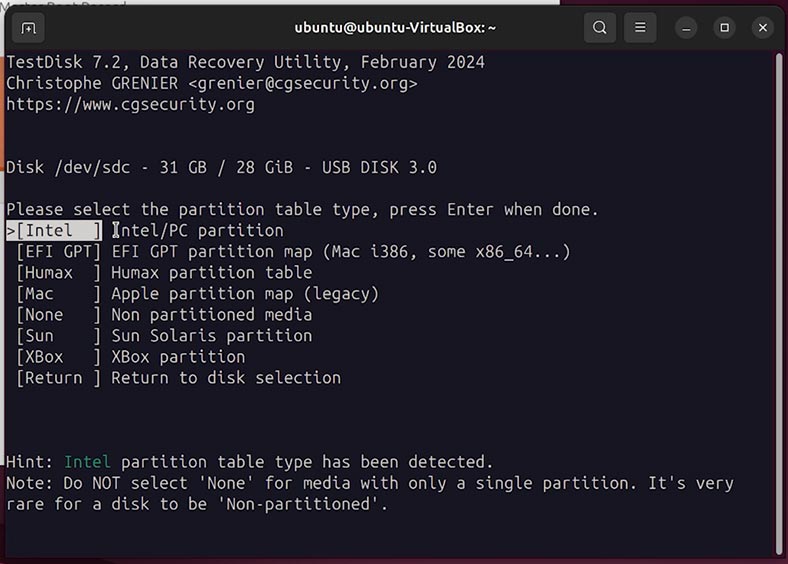The image size is (788, 564).
Task: Click the https://www.cgsecurity.org URL
Action: [130, 105]
